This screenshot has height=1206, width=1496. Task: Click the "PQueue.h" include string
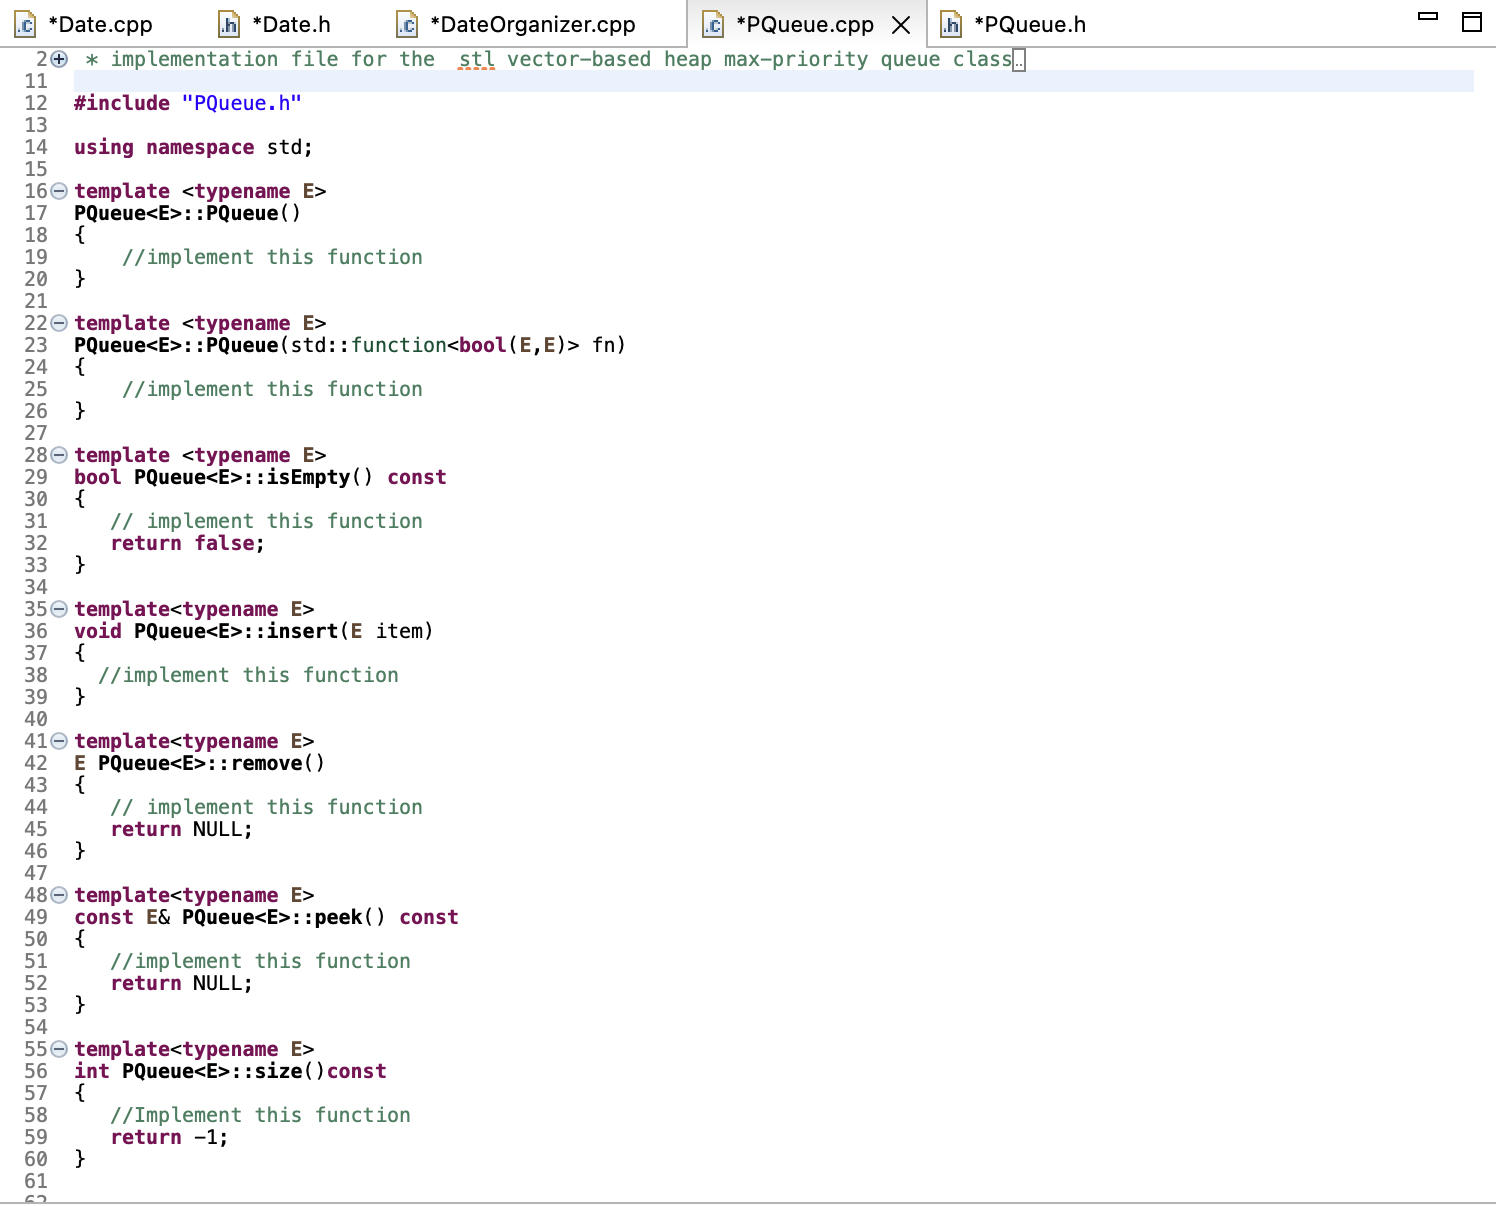tap(241, 103)
